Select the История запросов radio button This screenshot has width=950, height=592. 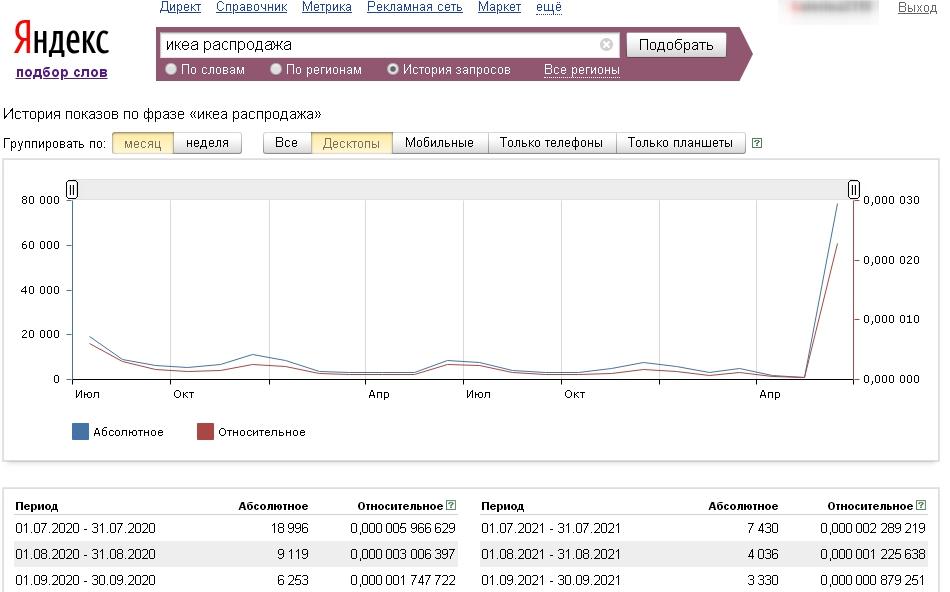[393, 70]
